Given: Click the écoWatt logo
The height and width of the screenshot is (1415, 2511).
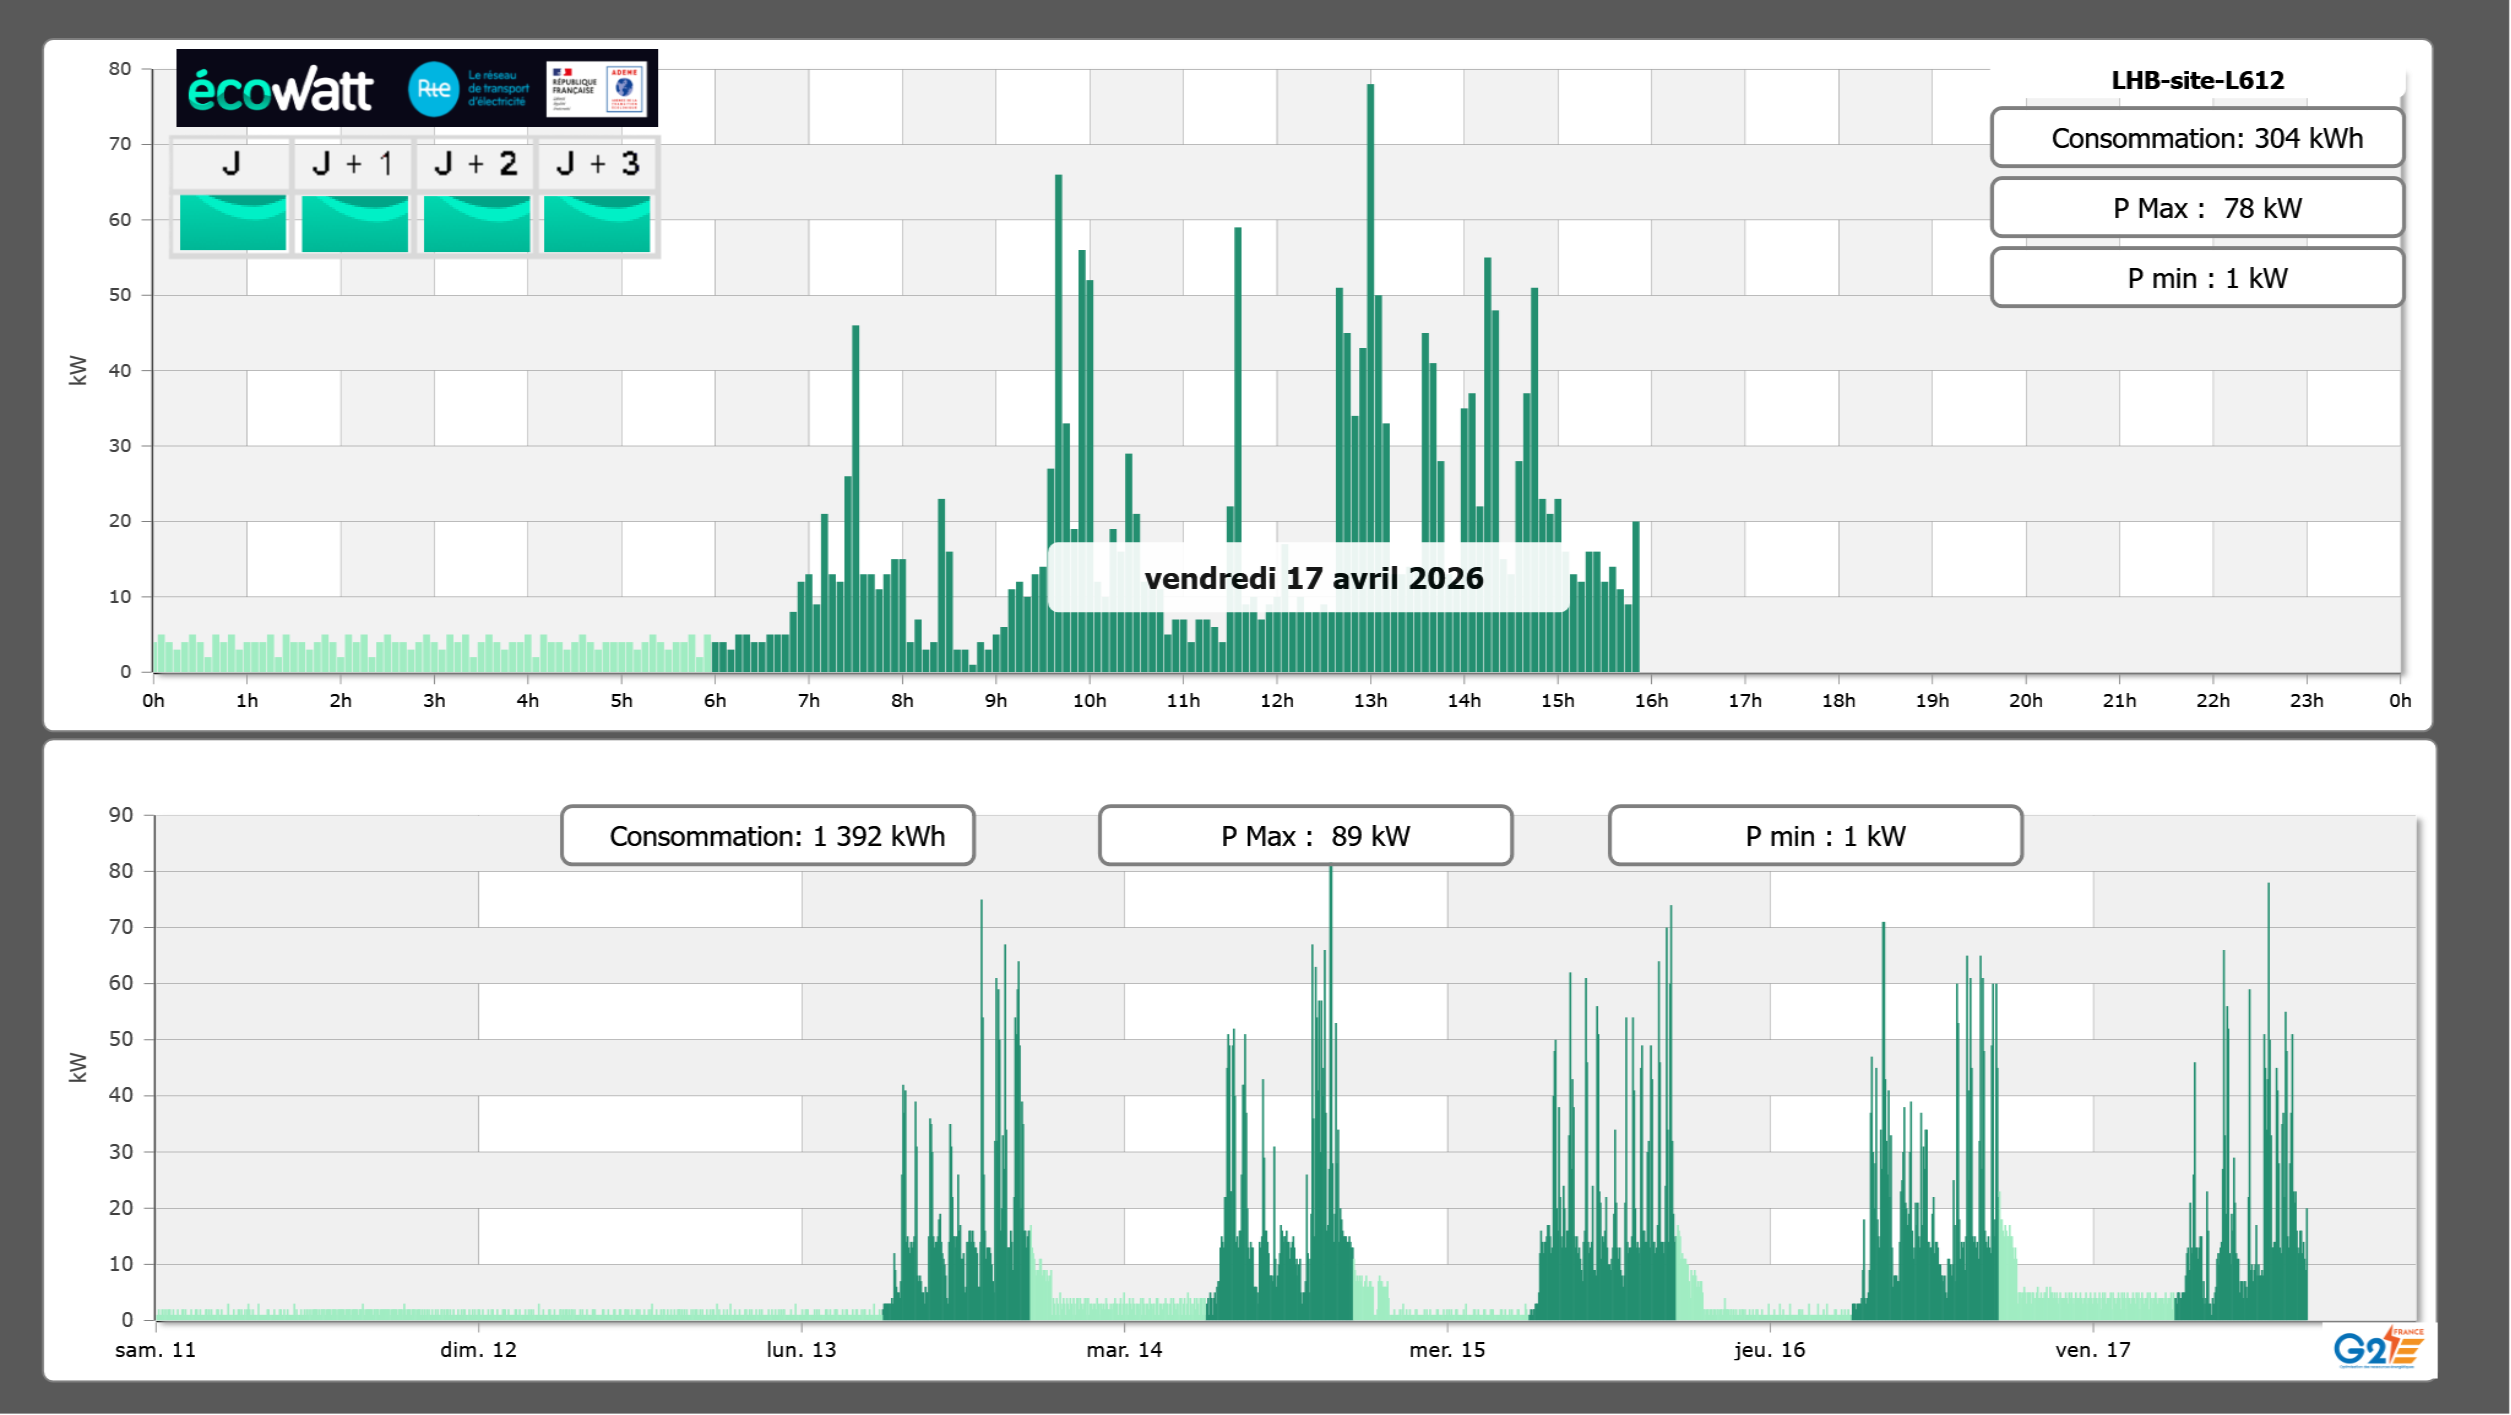Looking at the screenshot, I should coord(280,90).
